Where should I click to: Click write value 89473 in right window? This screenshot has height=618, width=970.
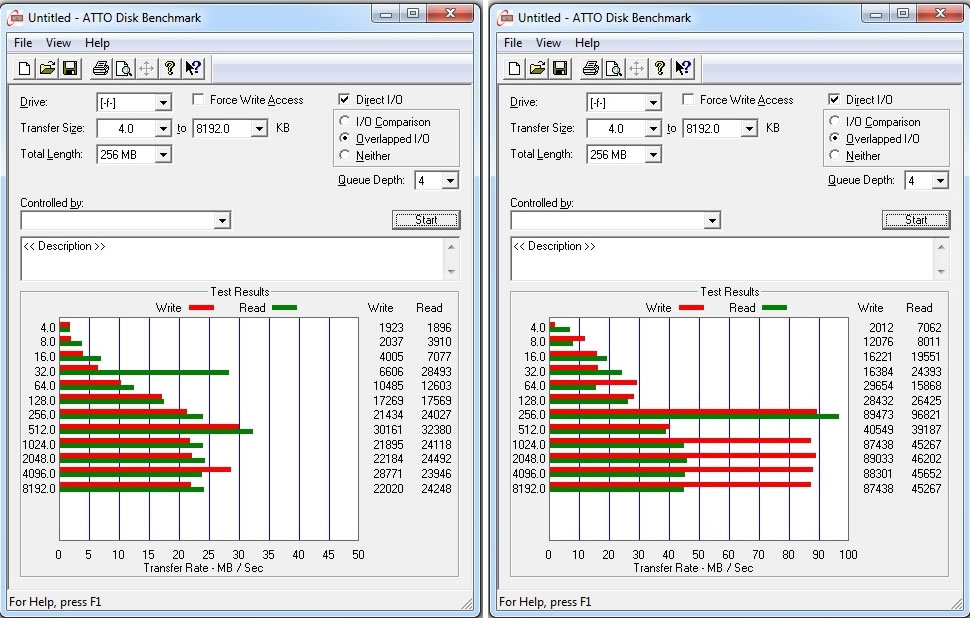[878, 415]
